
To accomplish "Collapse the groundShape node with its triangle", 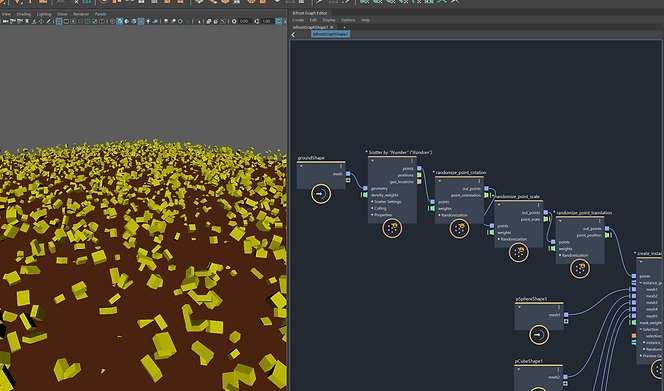I will (302, 166).
